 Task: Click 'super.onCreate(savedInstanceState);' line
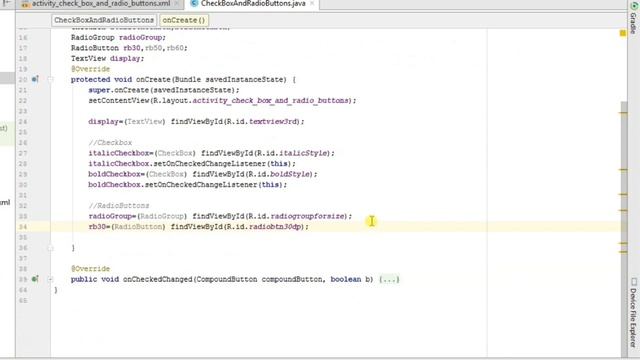[164, 90]
